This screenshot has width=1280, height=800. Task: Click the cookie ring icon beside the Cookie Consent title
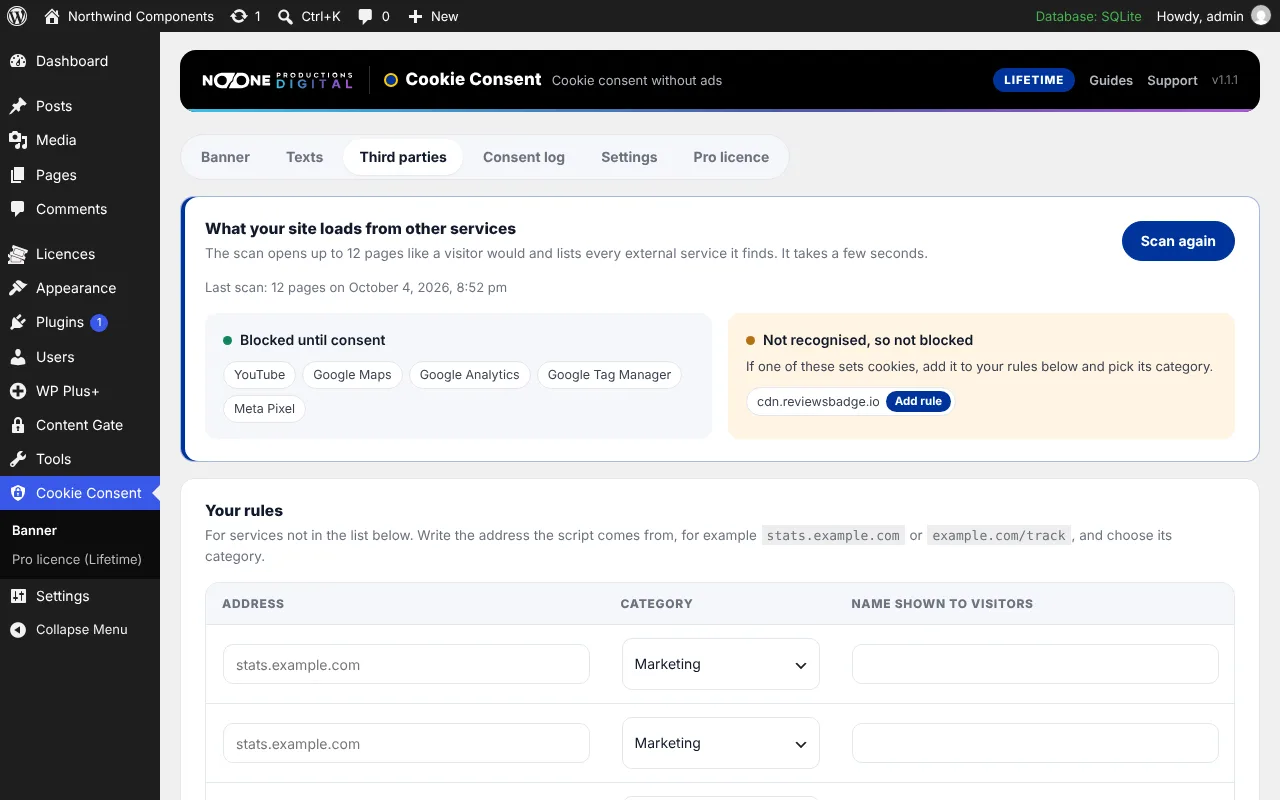pyautogui.click(x=391, y=80)
